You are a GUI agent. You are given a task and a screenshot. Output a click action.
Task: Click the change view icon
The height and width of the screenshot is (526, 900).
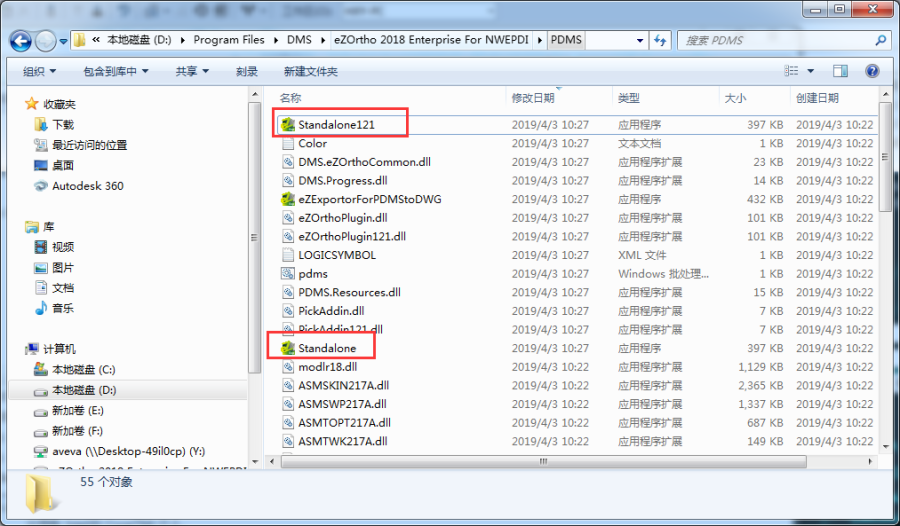792,71
